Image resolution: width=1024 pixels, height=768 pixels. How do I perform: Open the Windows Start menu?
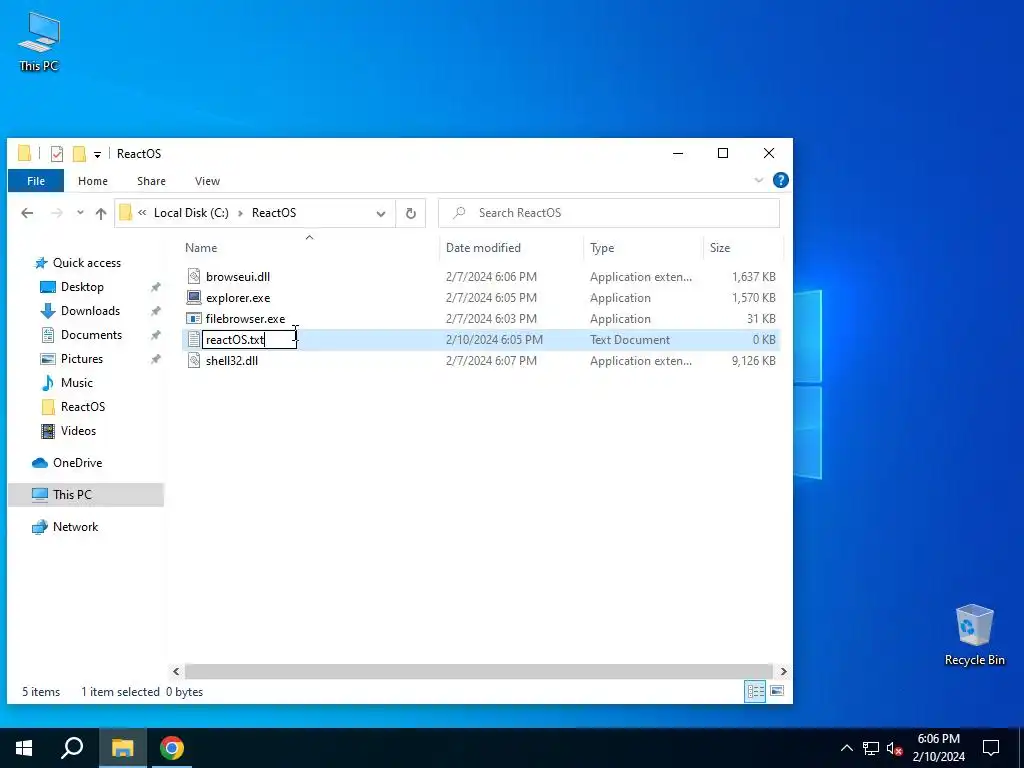[x=24, y=748]
